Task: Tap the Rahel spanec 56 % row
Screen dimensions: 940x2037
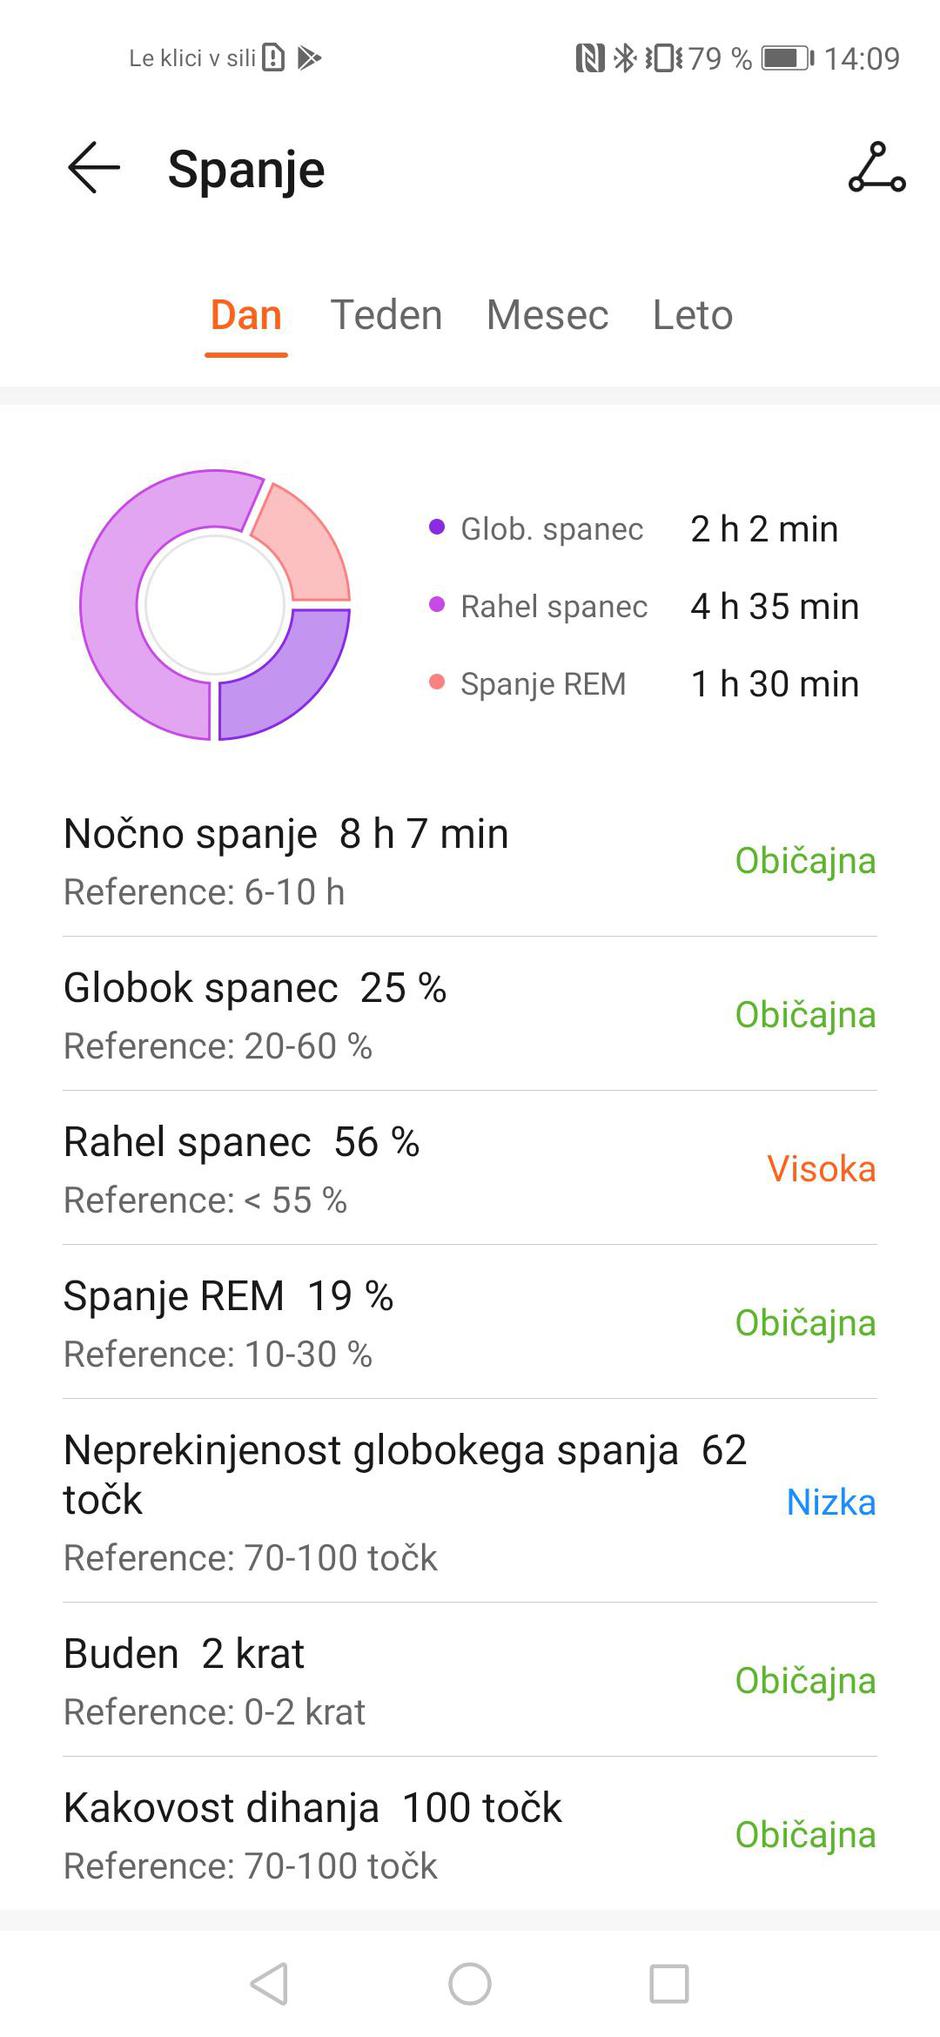Action: pos(469,1168)
